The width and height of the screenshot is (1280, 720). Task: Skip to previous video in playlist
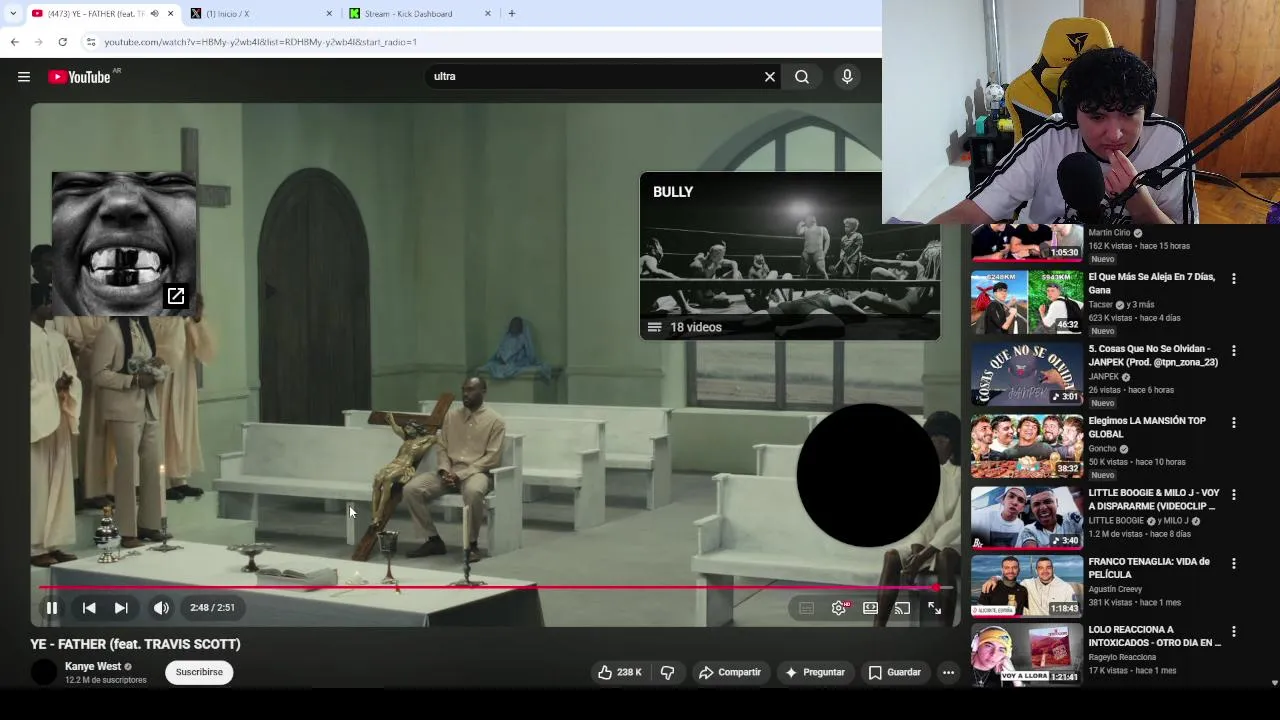(x=89, y=607)
